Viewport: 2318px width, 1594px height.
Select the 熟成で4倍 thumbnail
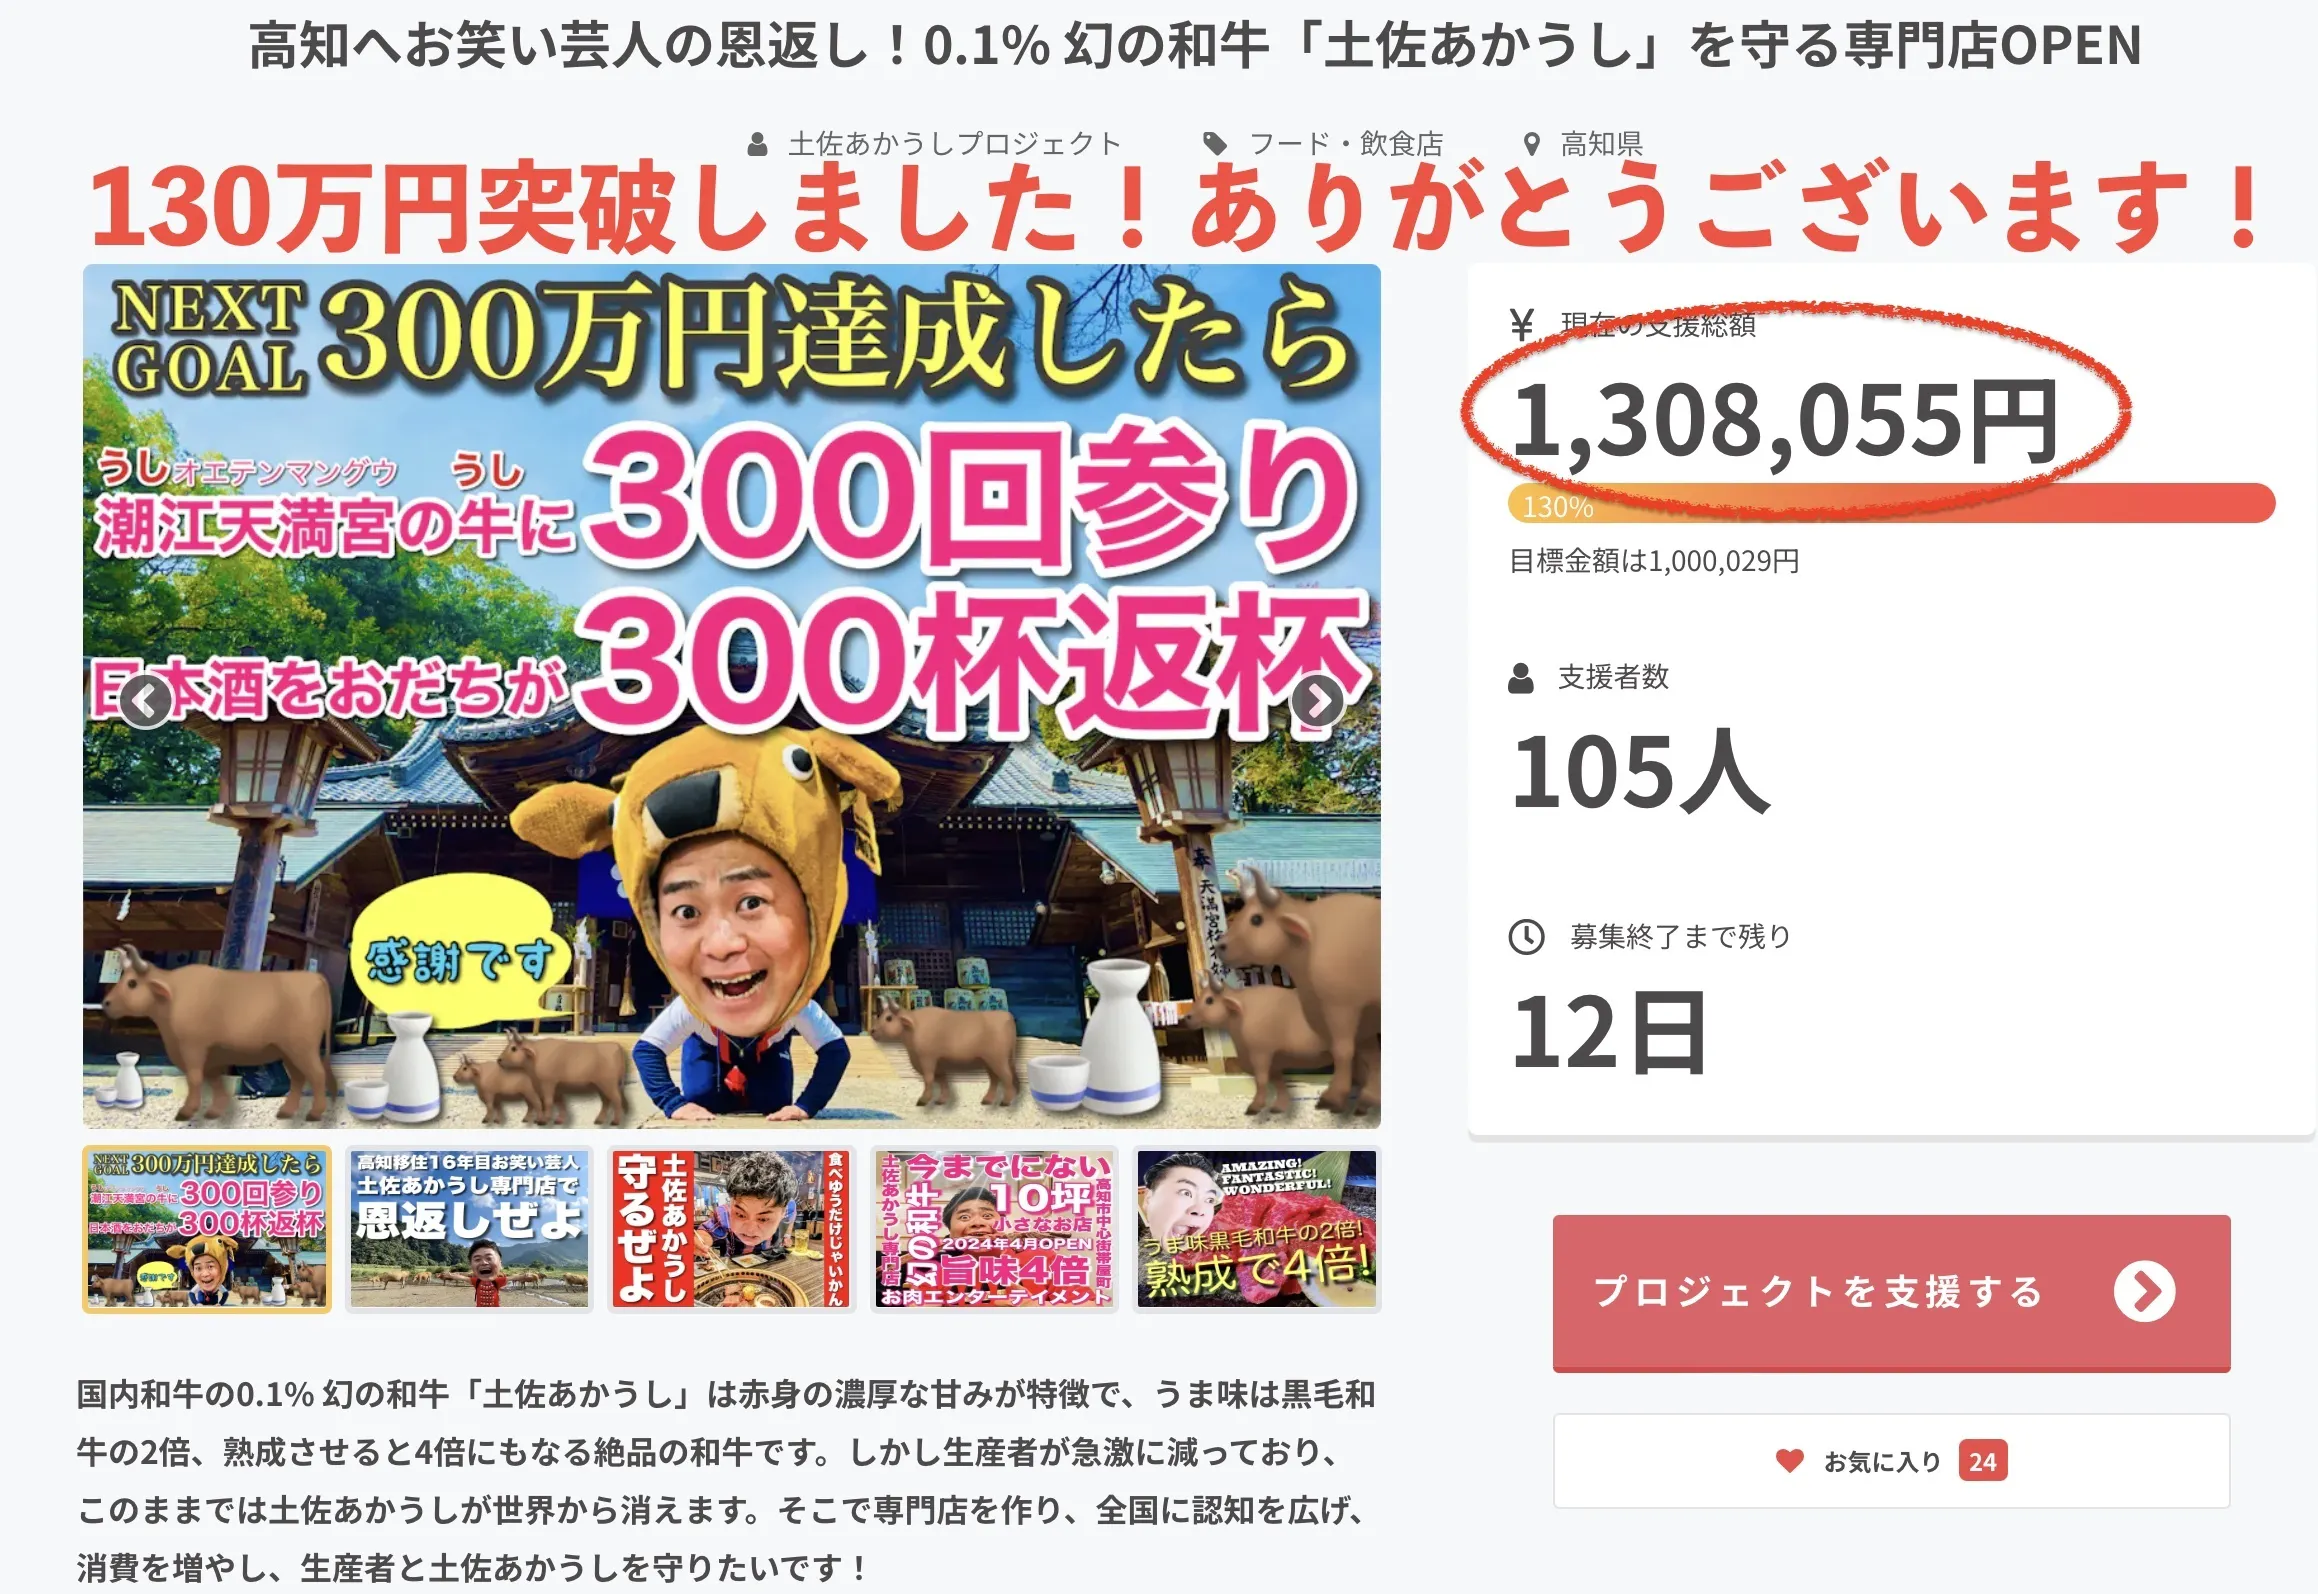pos(1257,1229)
